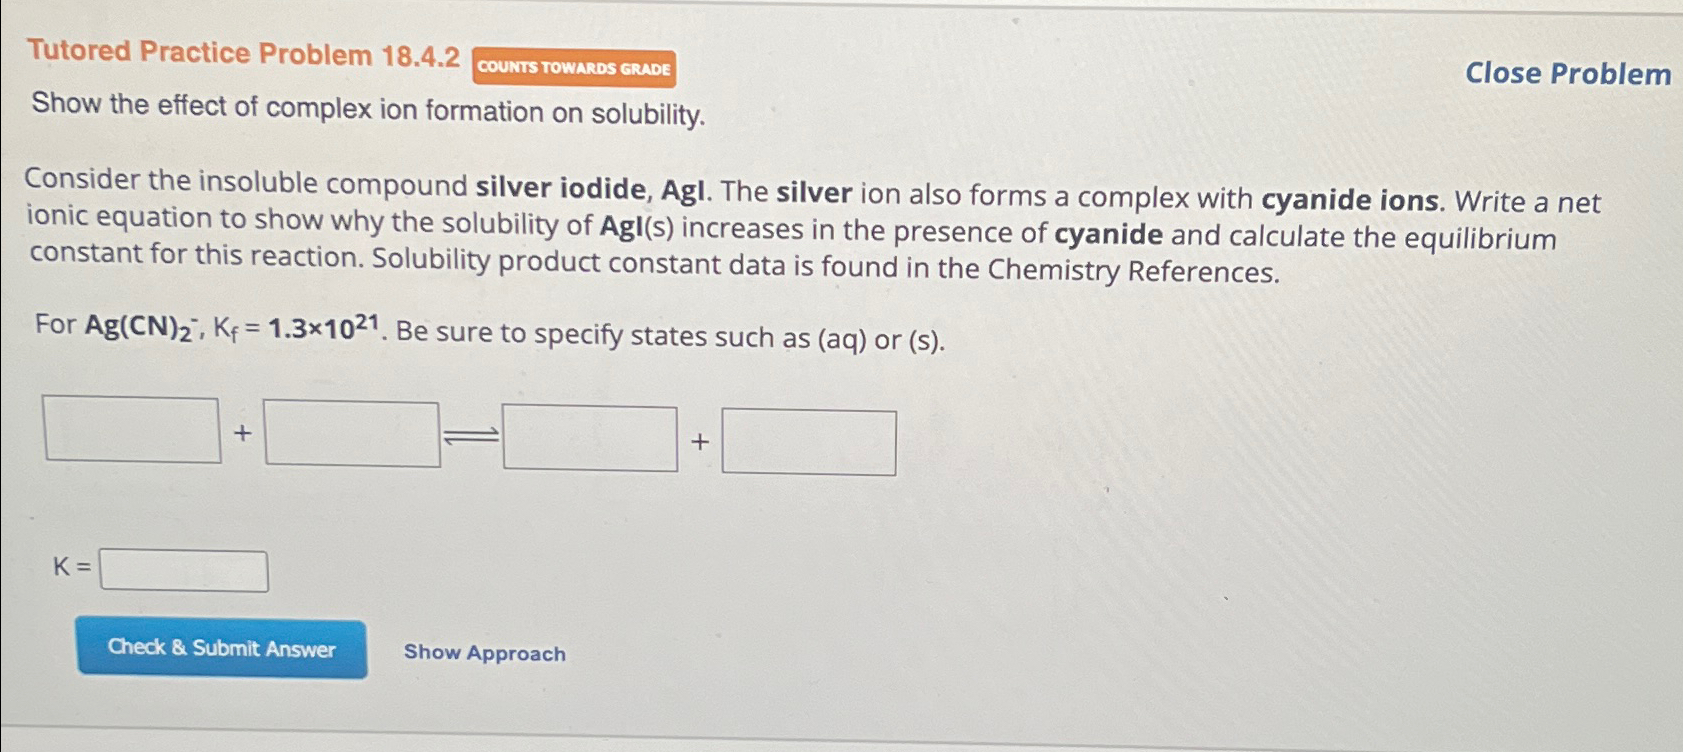Click Check & Submit Answer
The width and height of the screenshot is (1683, 752).
(221, 649)
